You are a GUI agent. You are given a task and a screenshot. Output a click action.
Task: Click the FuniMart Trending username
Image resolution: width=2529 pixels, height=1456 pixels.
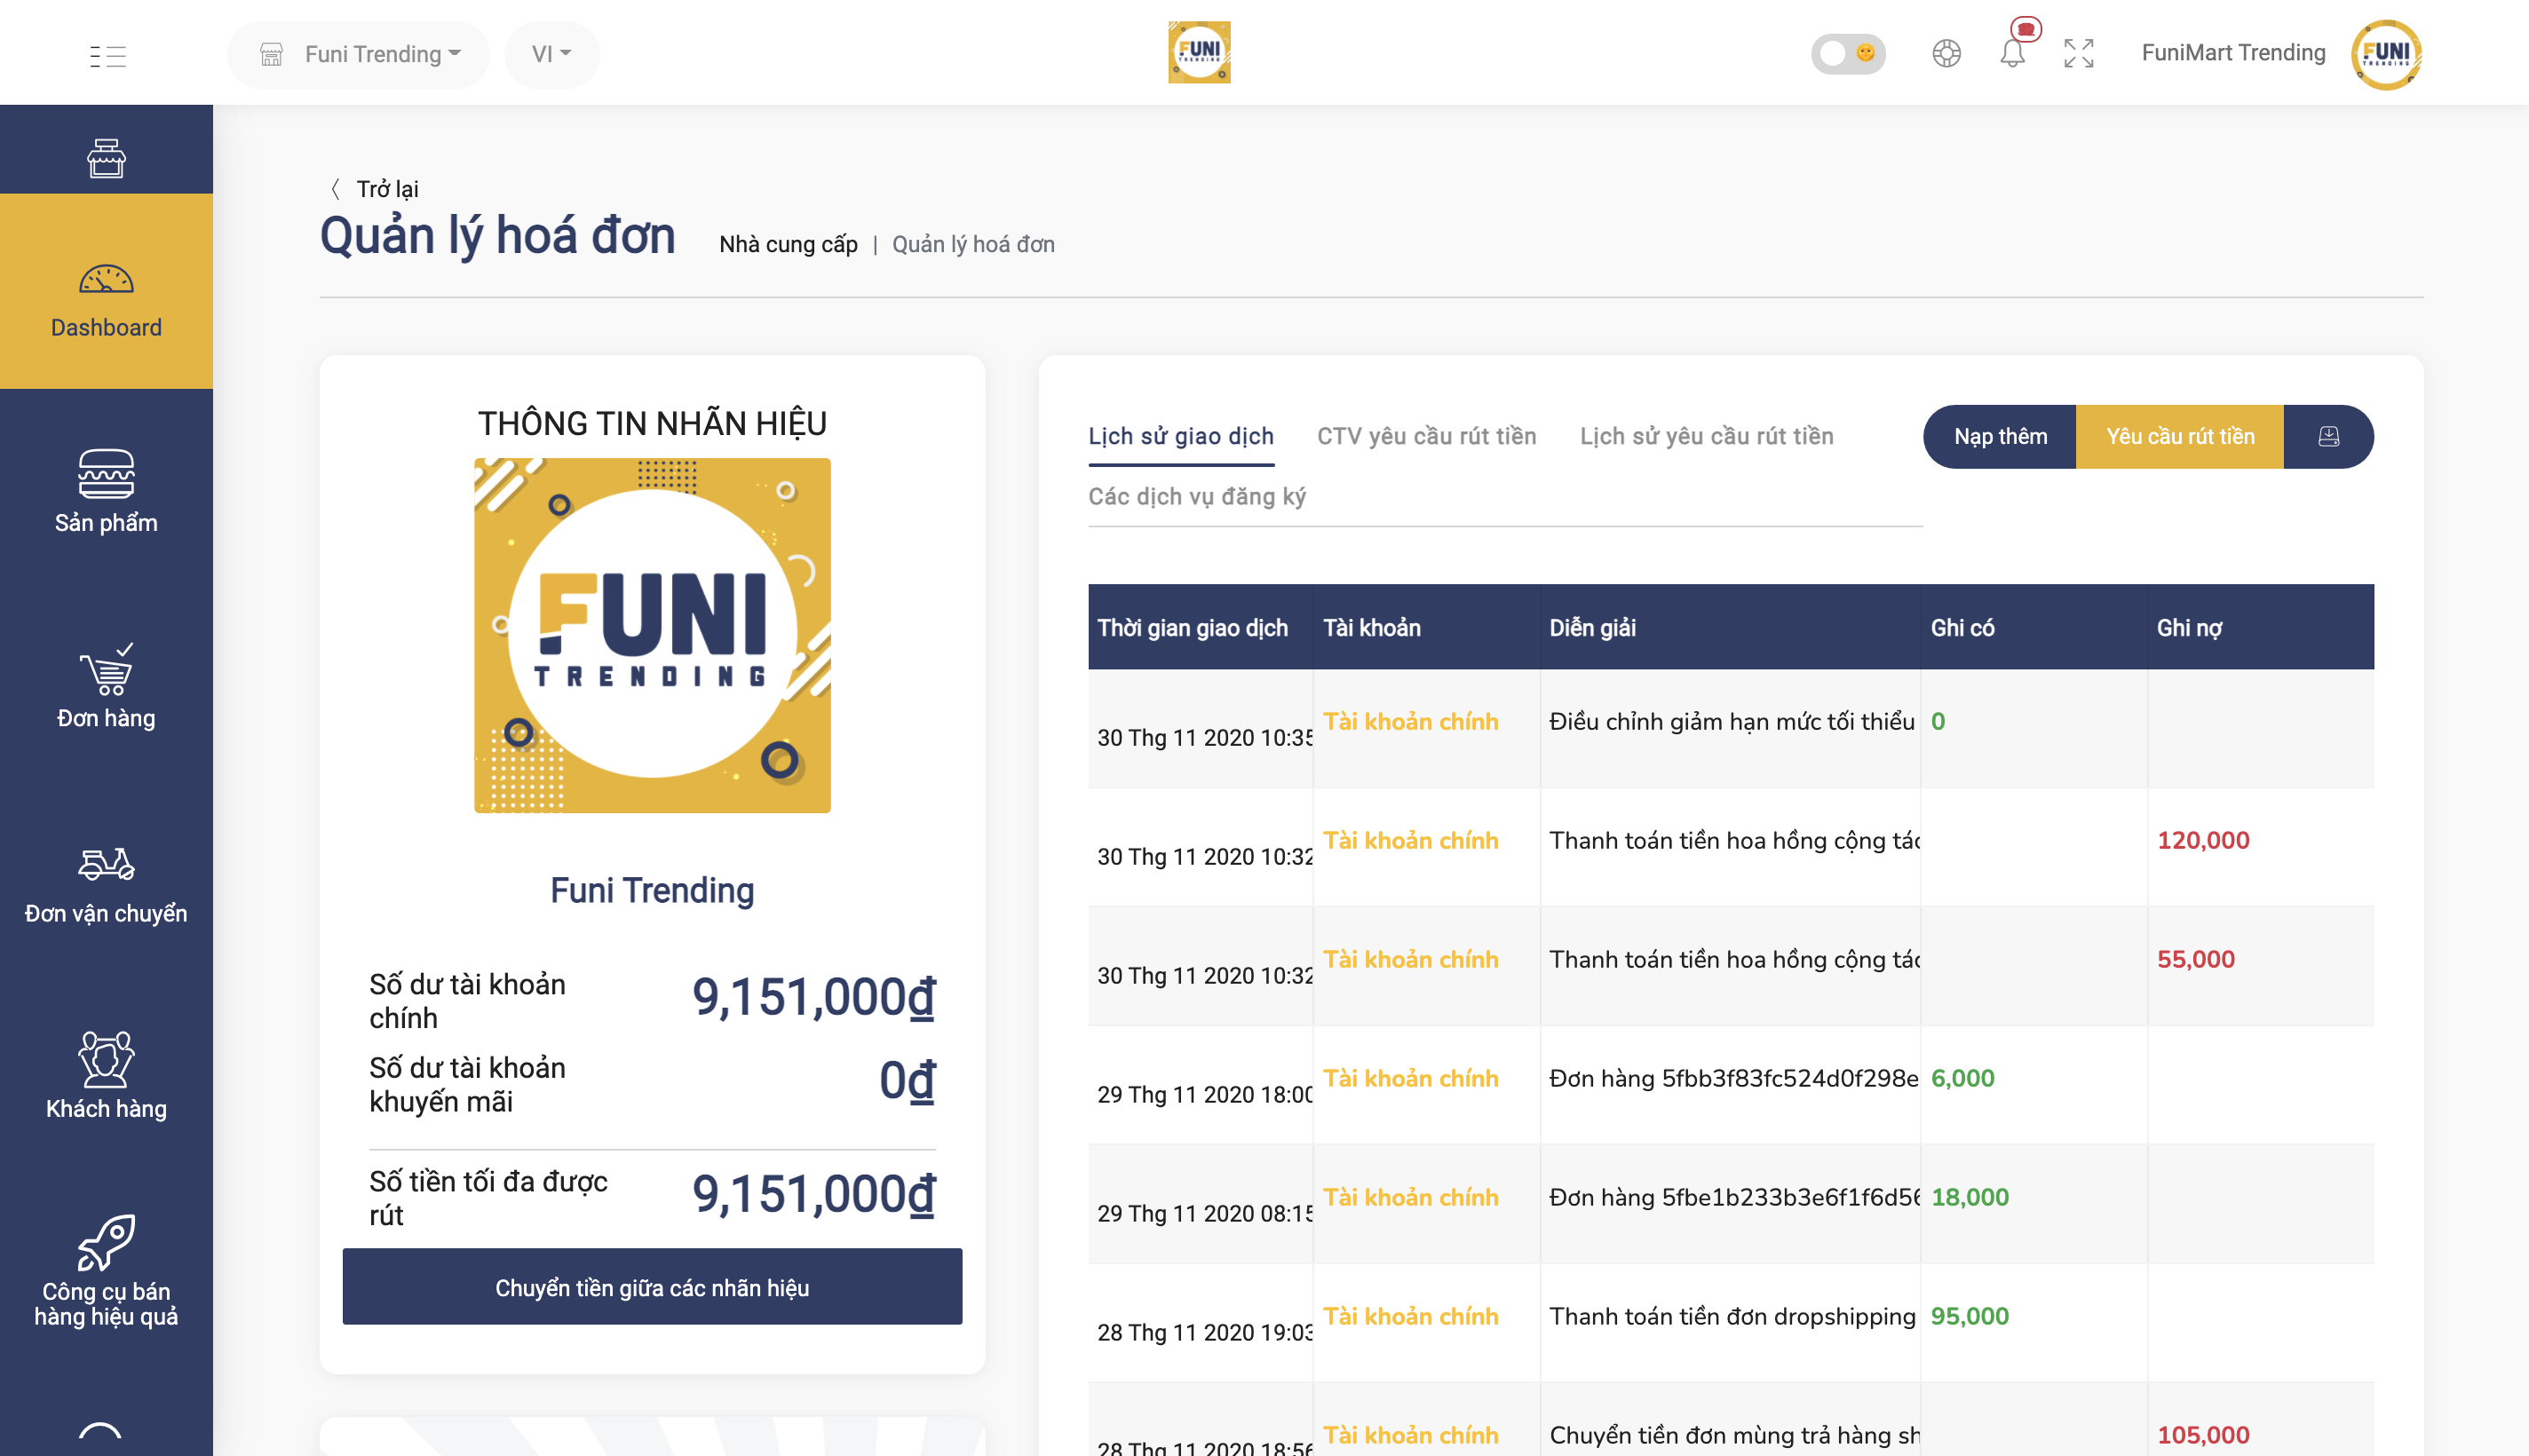point(2233,53)
